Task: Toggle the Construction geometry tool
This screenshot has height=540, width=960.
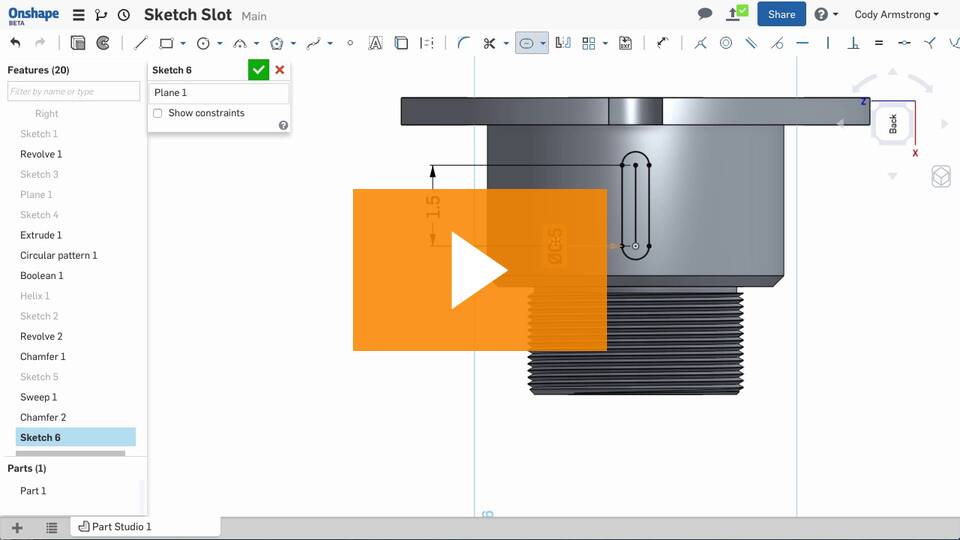Action: pyautogui.click(x=427, y=43)
